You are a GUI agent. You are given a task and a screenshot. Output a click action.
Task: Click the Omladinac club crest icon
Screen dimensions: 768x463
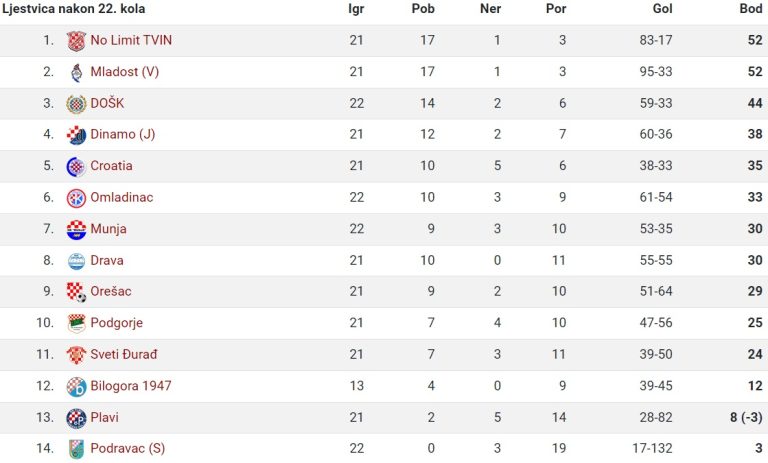76,198
